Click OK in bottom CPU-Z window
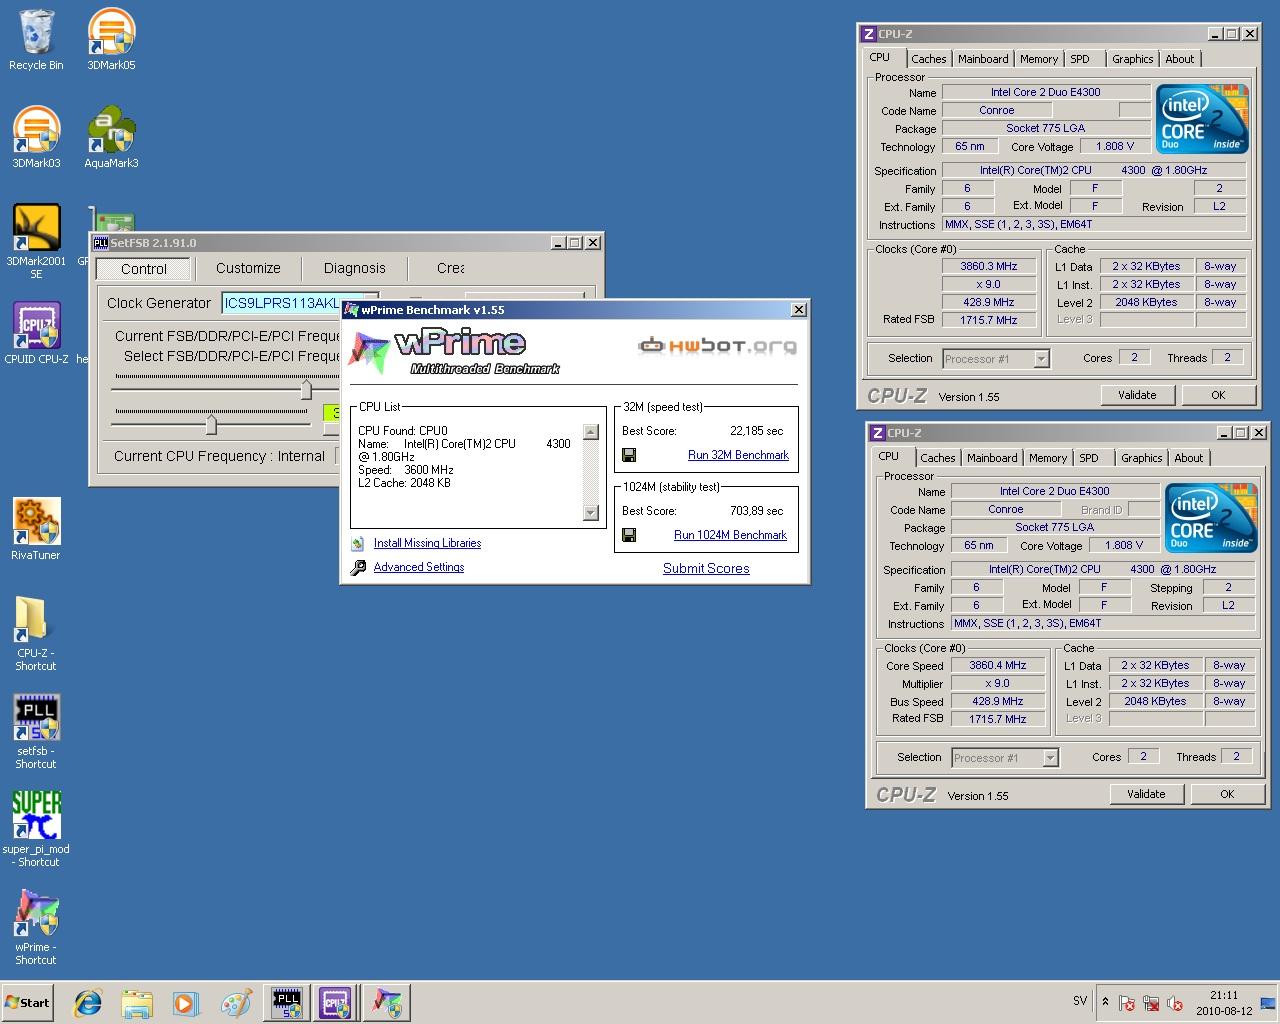 coord(1227,794)
